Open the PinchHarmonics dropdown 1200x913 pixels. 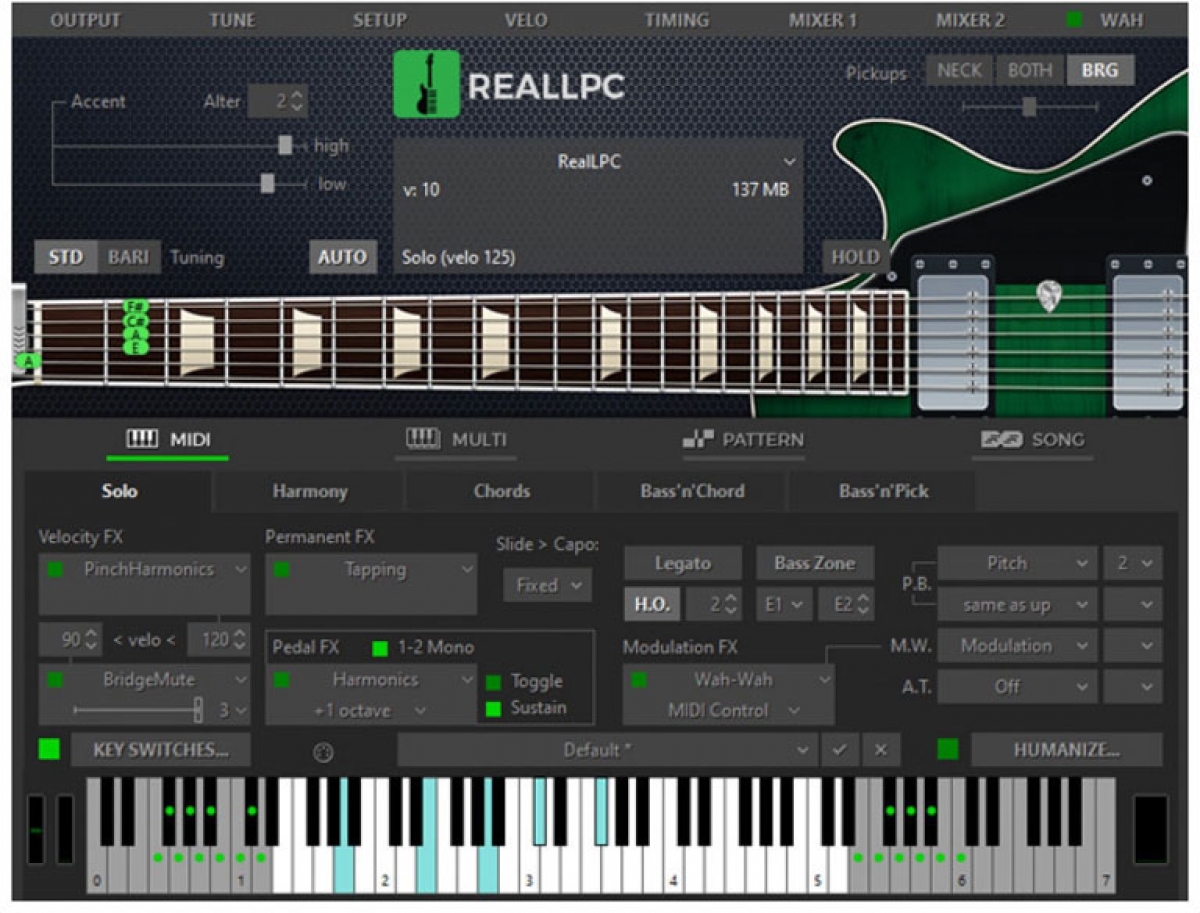point(145,570)
